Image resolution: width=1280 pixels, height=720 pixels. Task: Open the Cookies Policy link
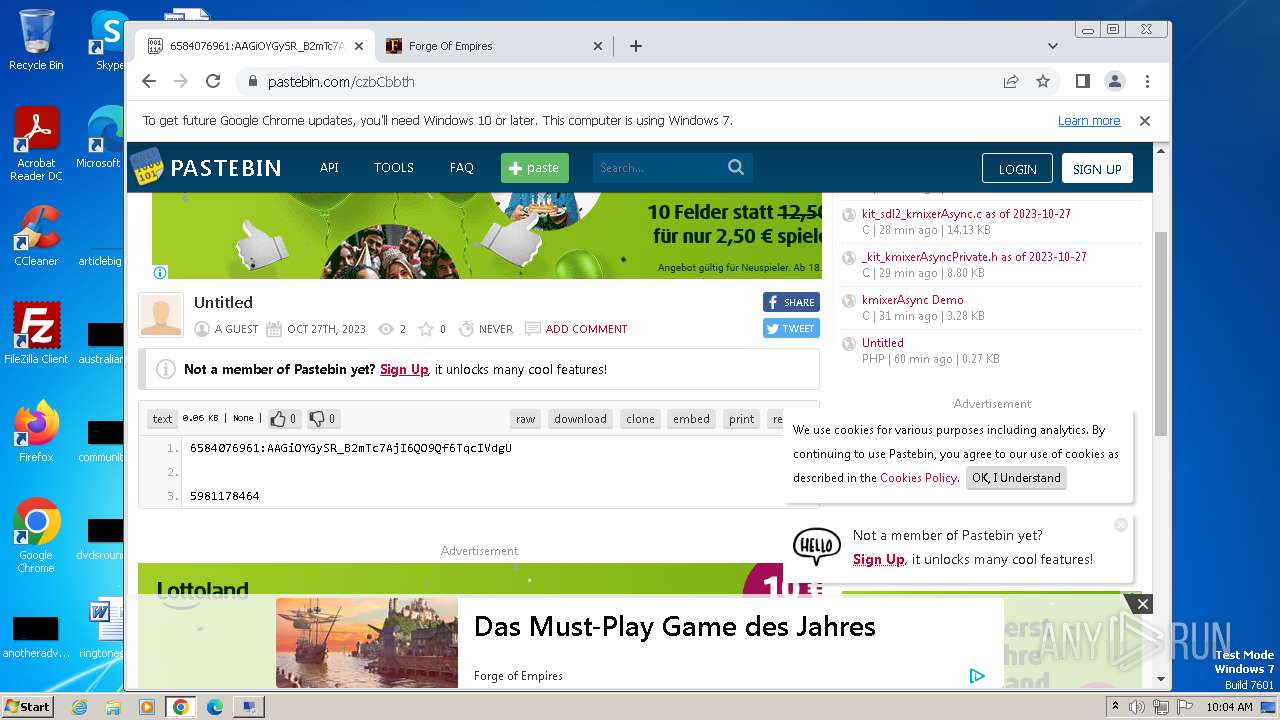[918, 478]
